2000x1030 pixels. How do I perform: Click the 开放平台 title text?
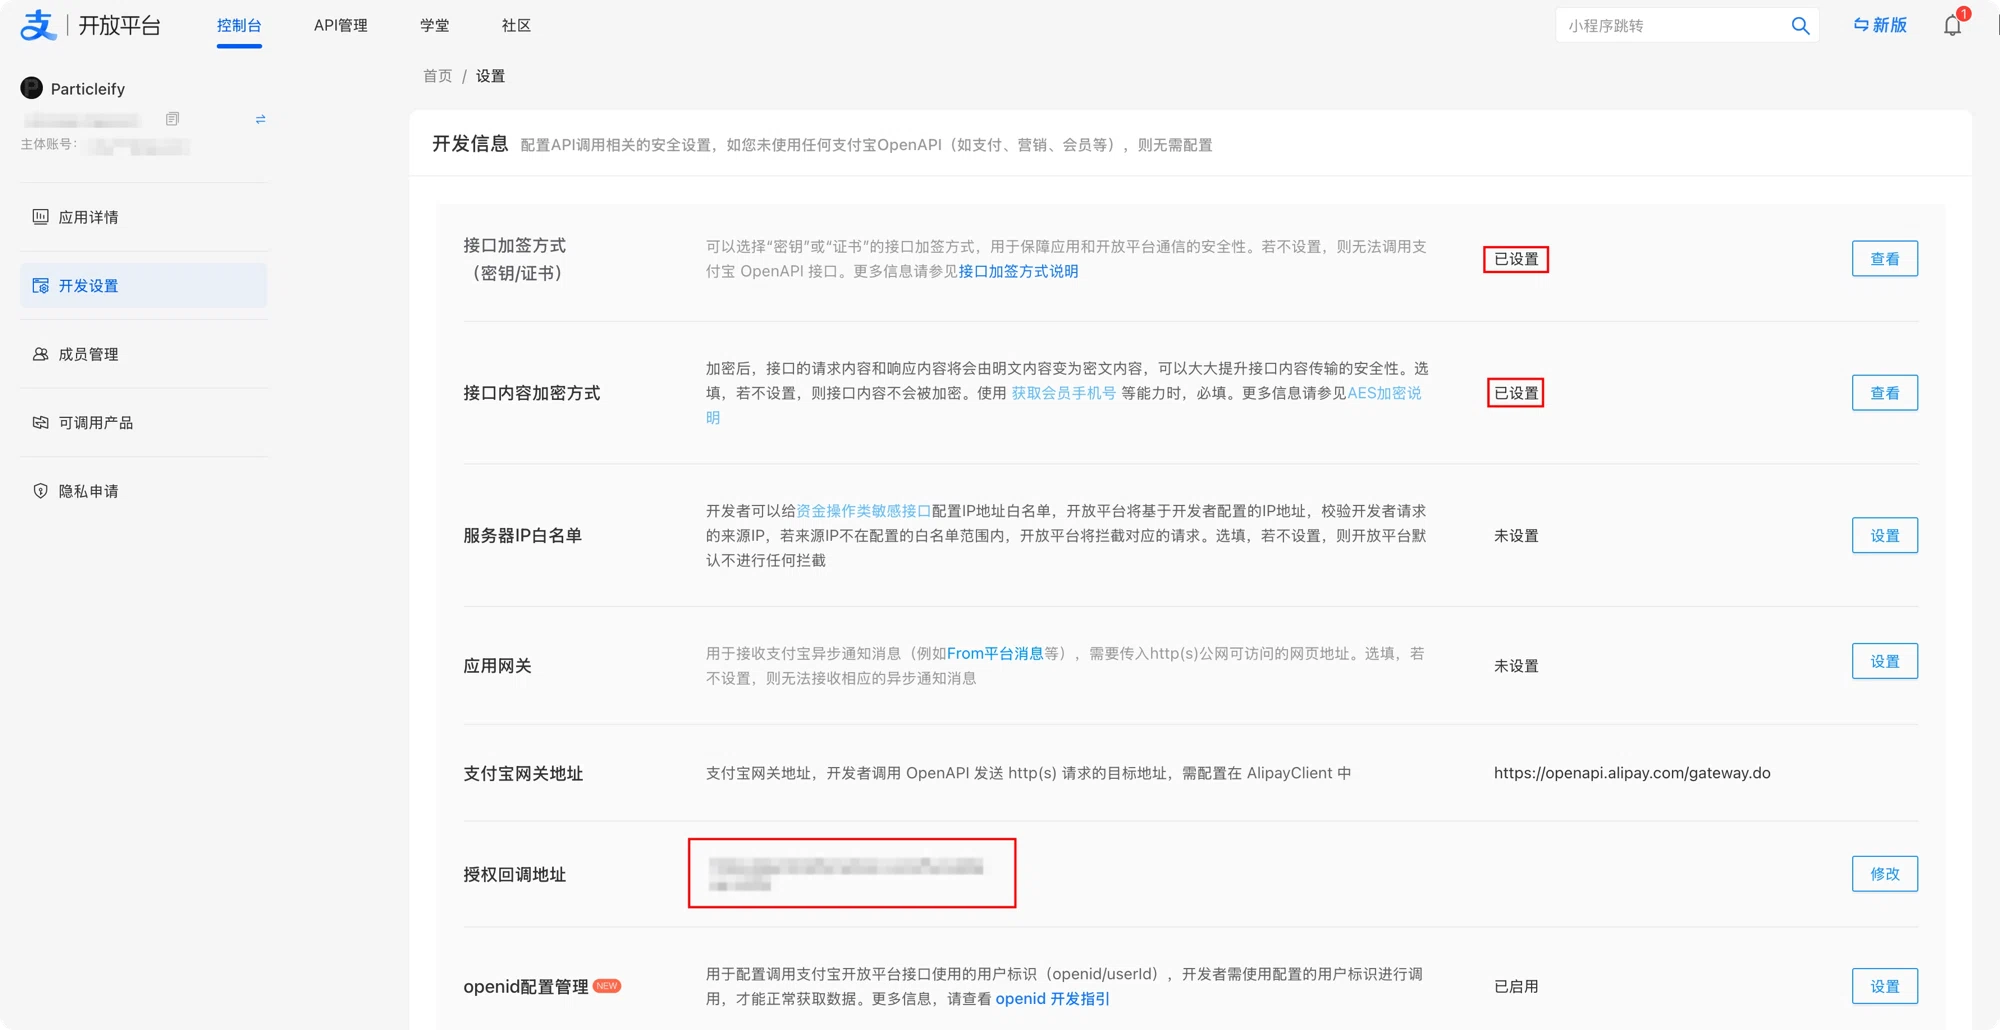tap(119, 26)
